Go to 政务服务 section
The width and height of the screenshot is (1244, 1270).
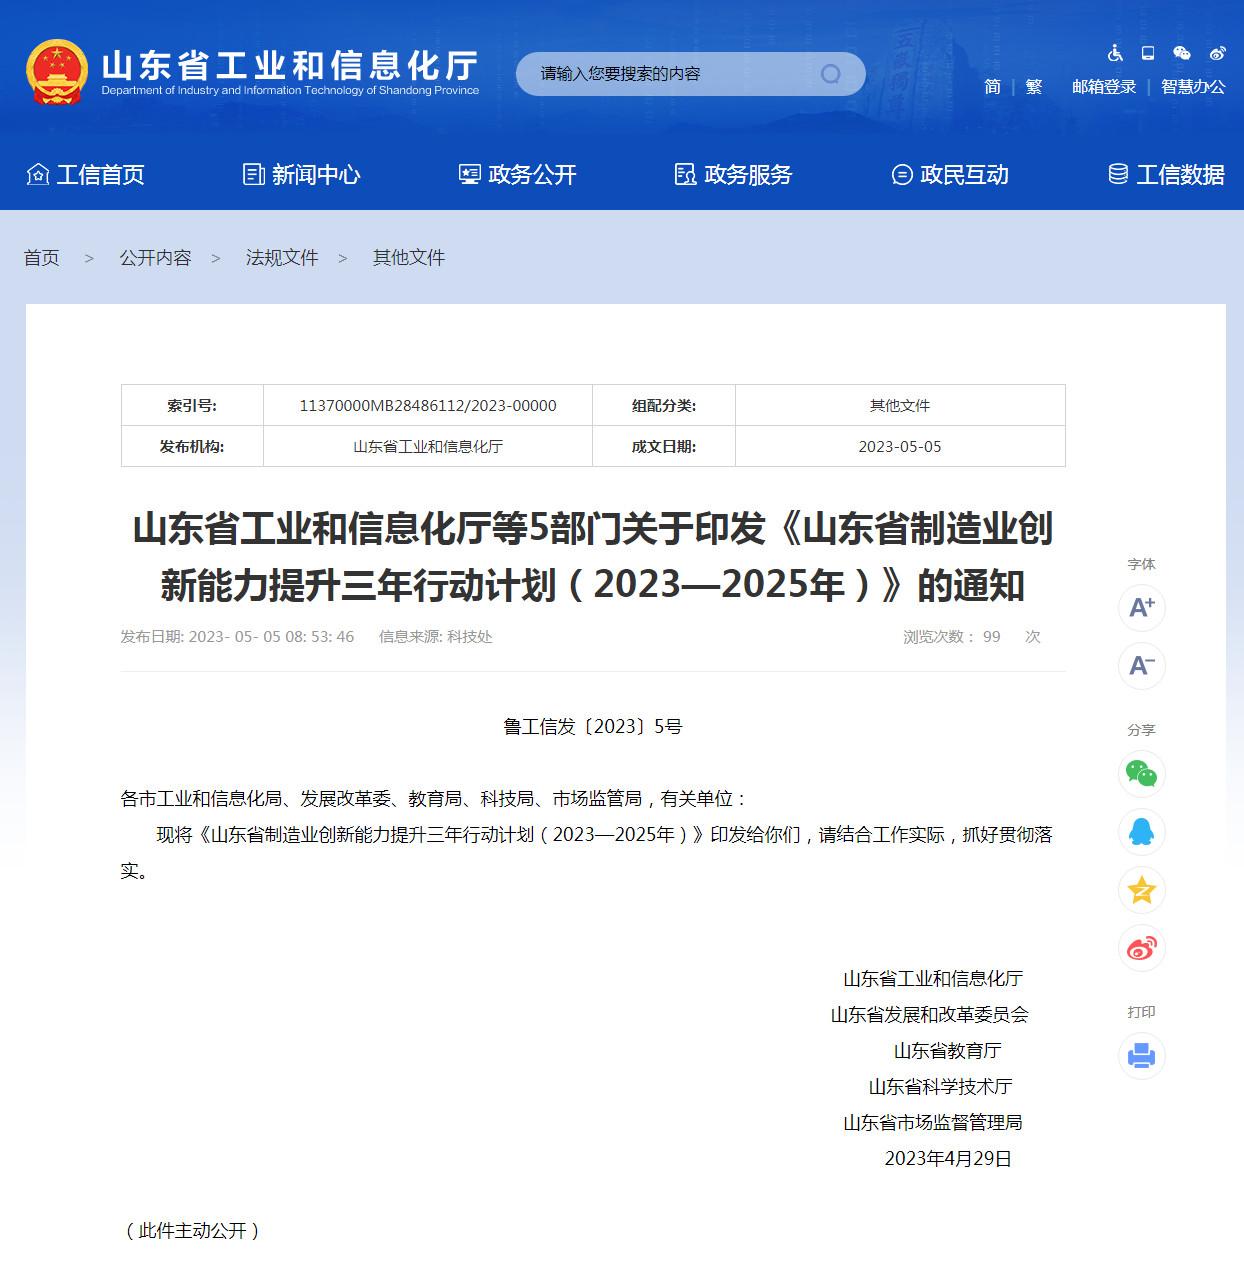click(x=733, y=175)
